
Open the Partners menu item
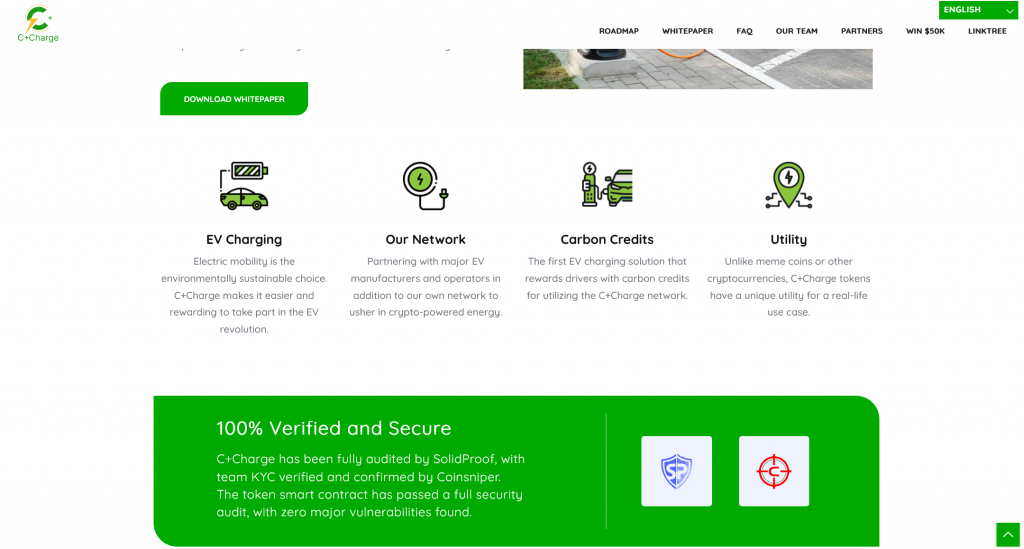(861, 31)
